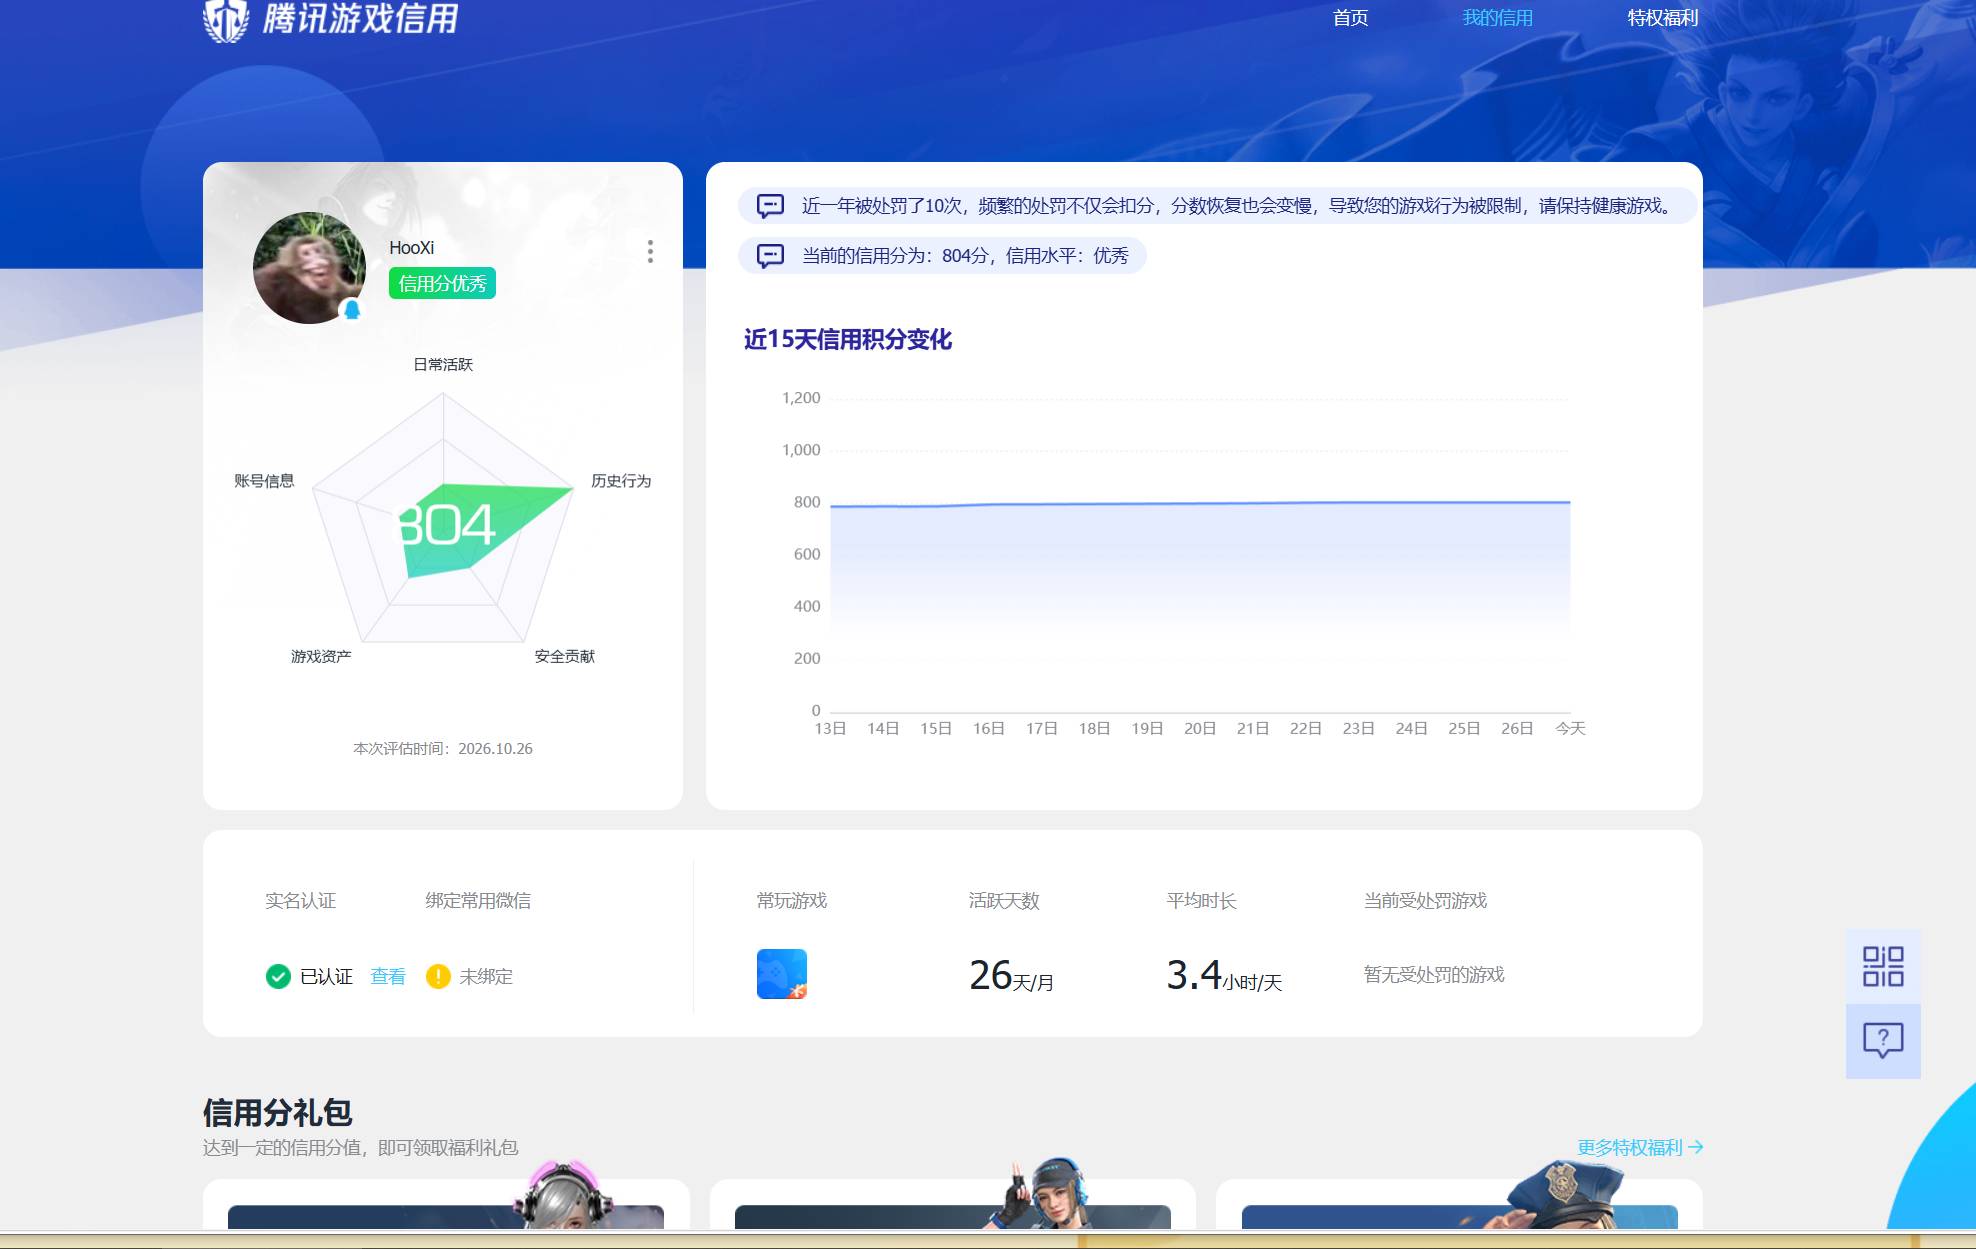Screen dimensions: 1976x1249
Task: Click the 未绑定 WeChat status text
Action: pos(486,976)
